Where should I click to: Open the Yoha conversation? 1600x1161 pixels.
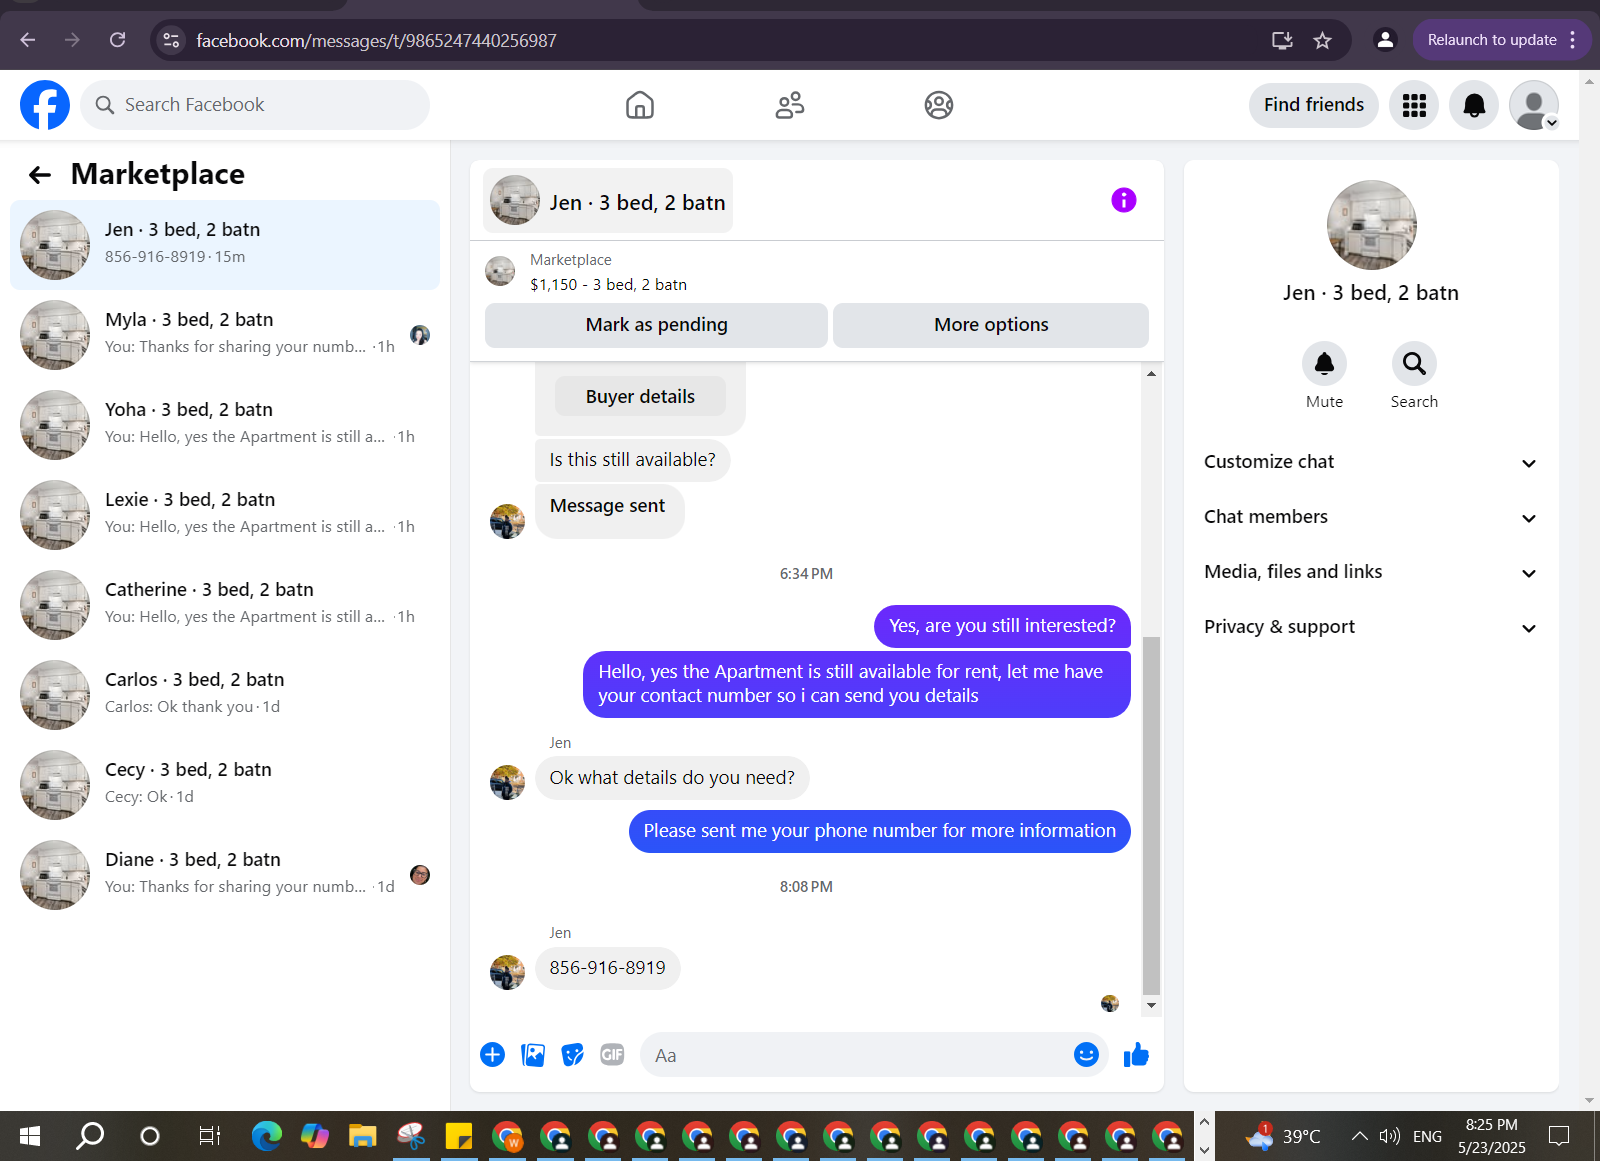225,425
